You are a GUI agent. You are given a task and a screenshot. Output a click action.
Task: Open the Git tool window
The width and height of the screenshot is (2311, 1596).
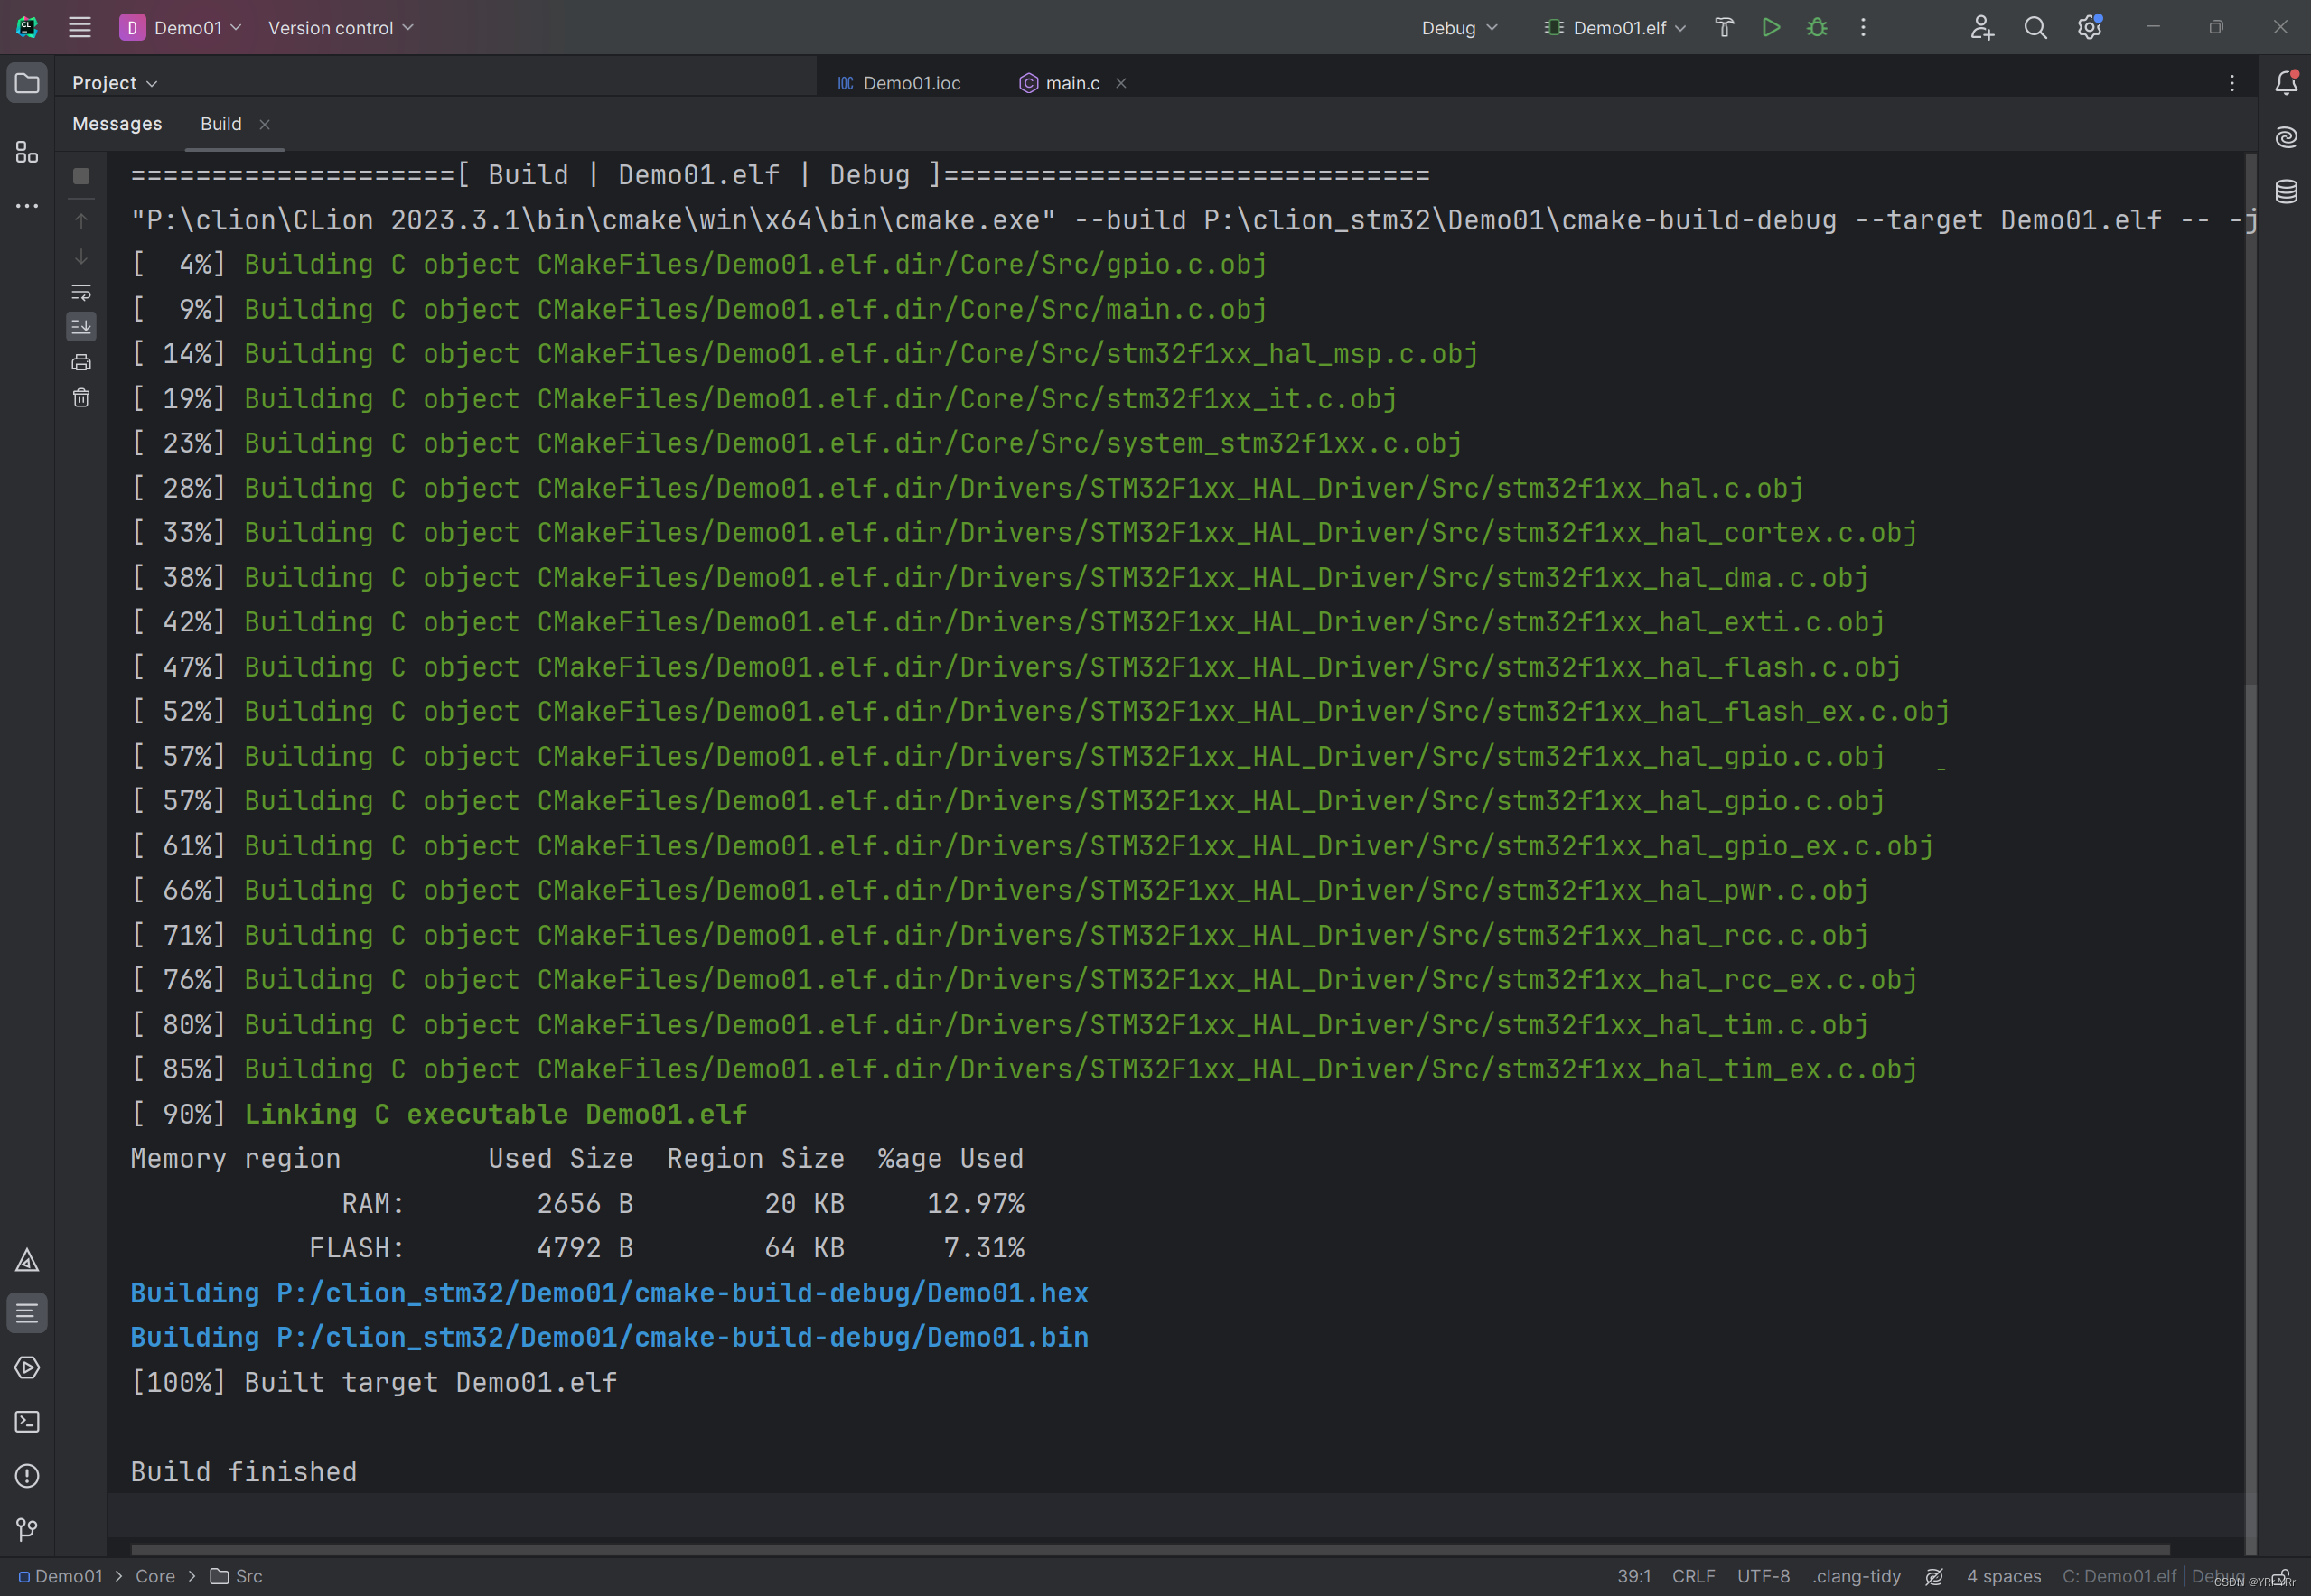coord(27,1529)
